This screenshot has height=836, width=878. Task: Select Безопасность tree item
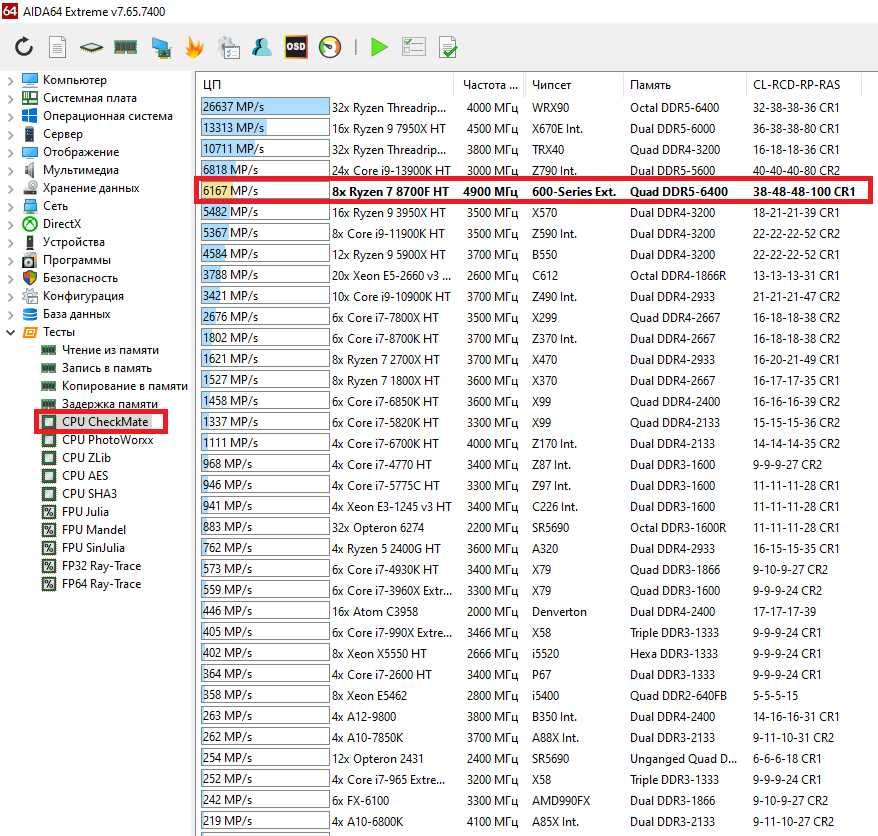(80, 278)
